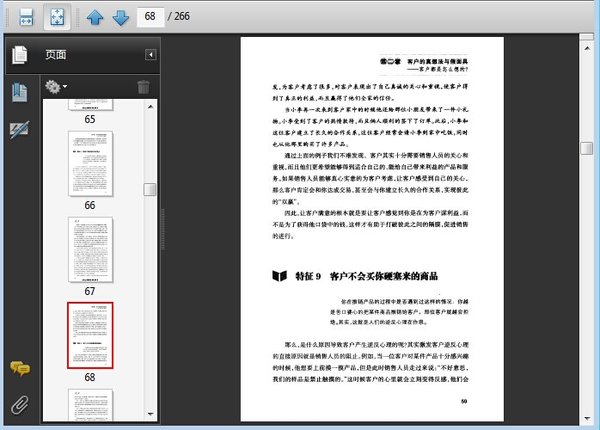The height and width of the screenshot is (430, 600).
Task: Select the page 67 thumbnail
Action: [89, 250]
